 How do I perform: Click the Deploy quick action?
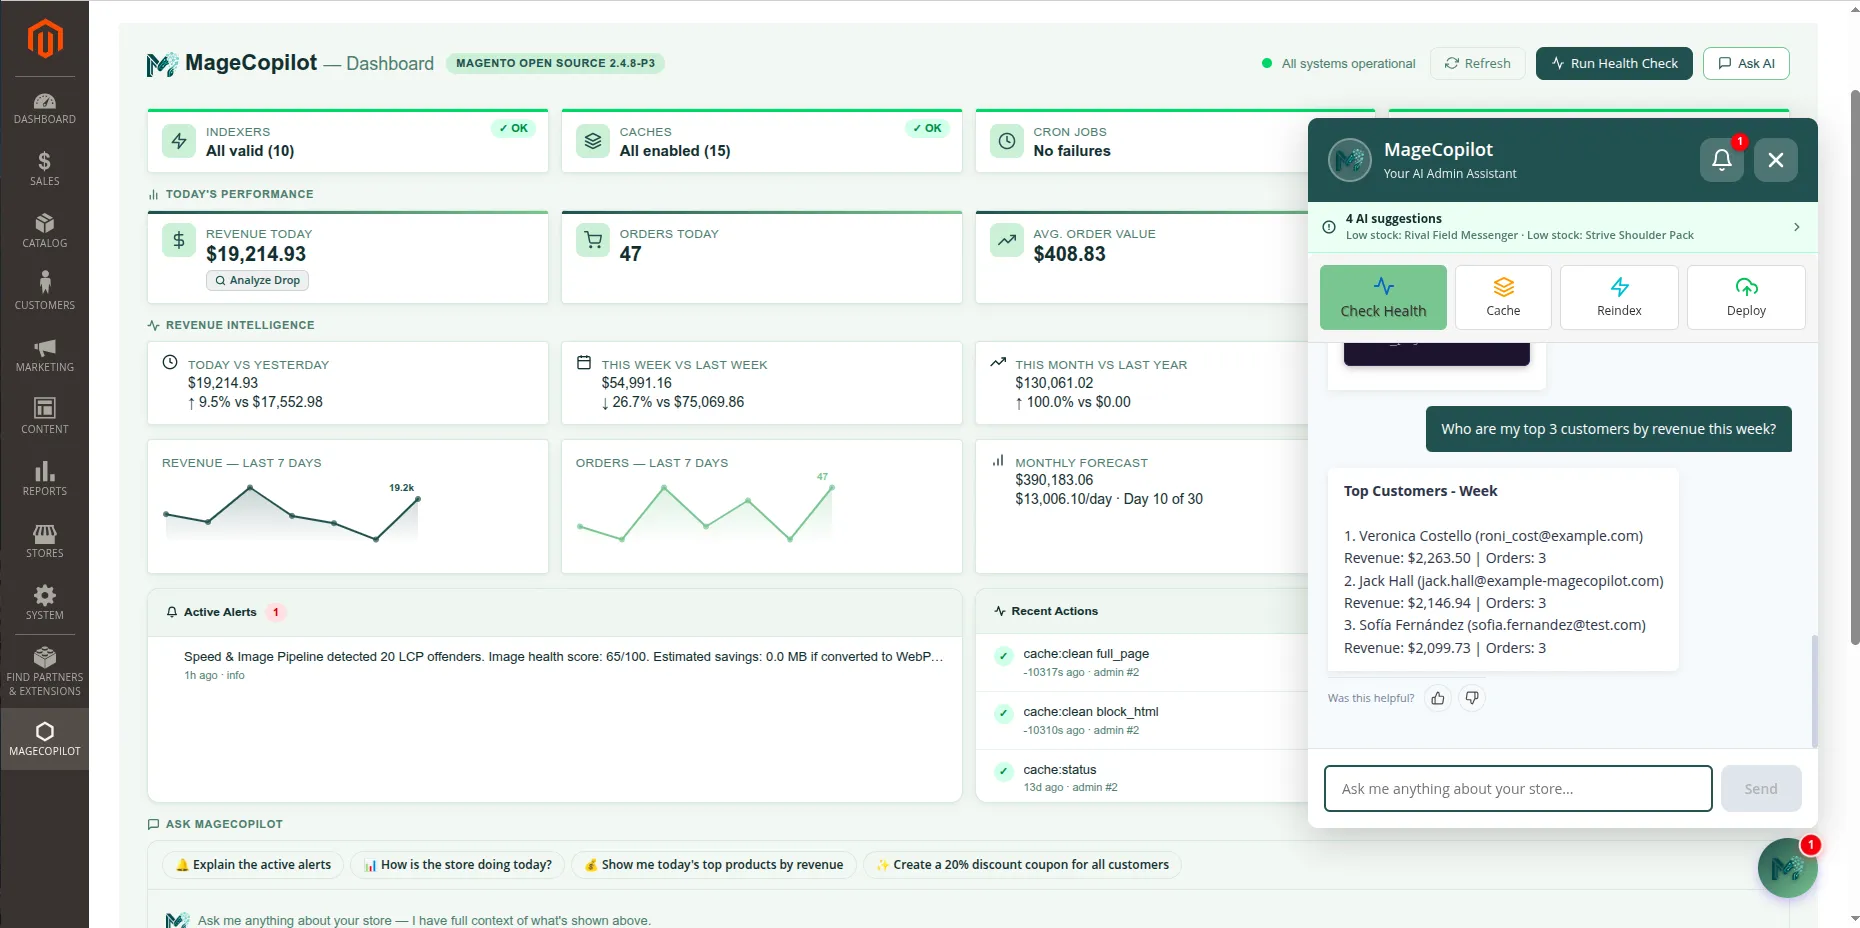(1746, 297)
